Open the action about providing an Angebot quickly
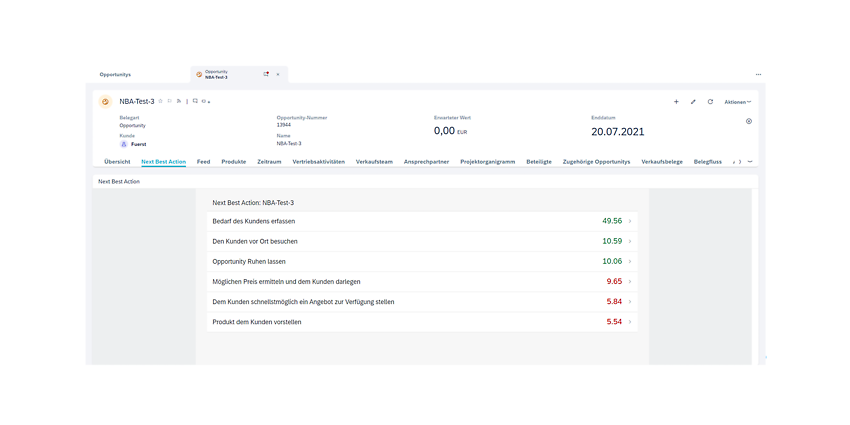The height and width of the screenshot is (425, 850). (422, 301)
